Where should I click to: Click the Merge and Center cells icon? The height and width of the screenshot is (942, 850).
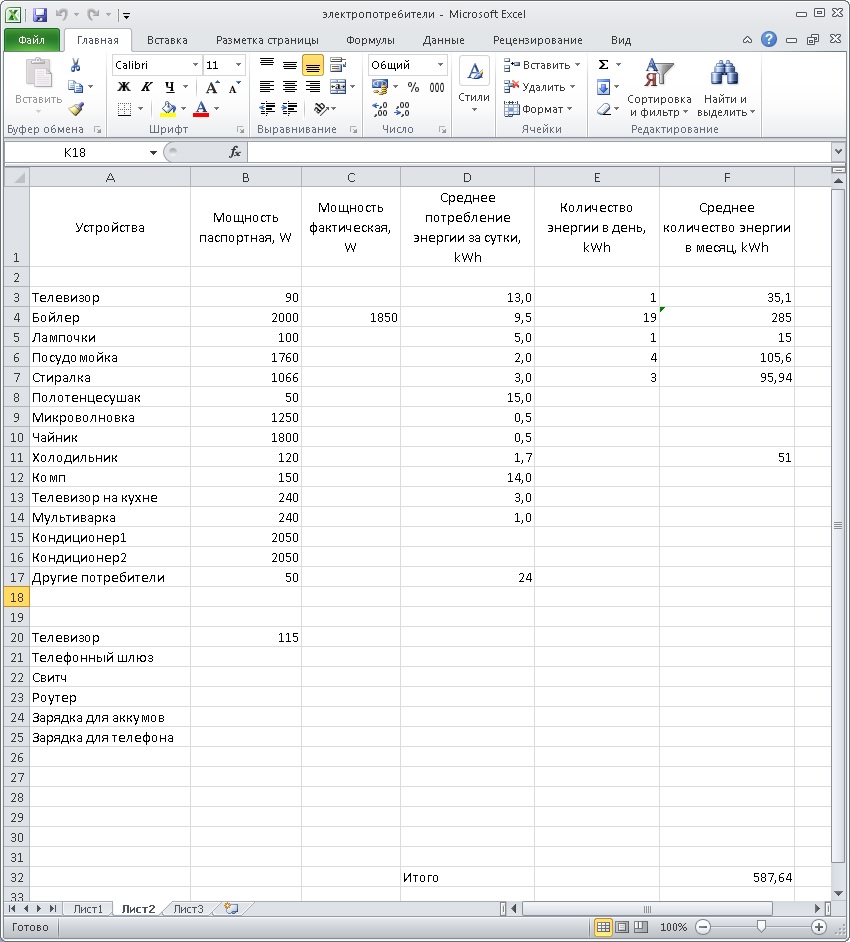[338, 87]
